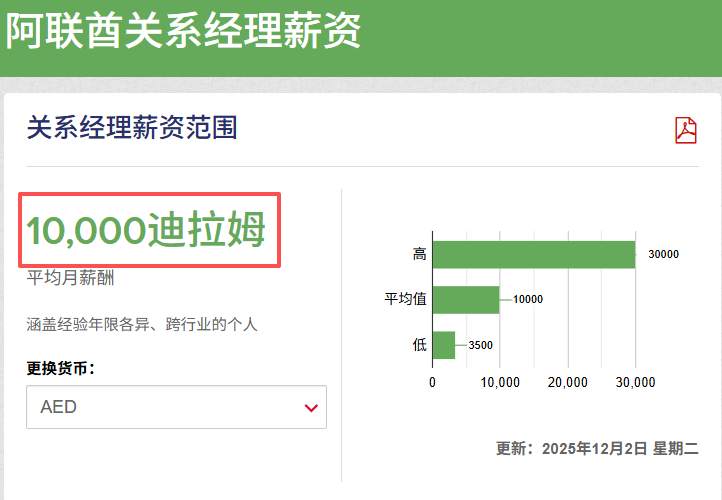This screenshot has width=722, height=500.
Task: Click the 低 axis label
Action: (419, 344)
